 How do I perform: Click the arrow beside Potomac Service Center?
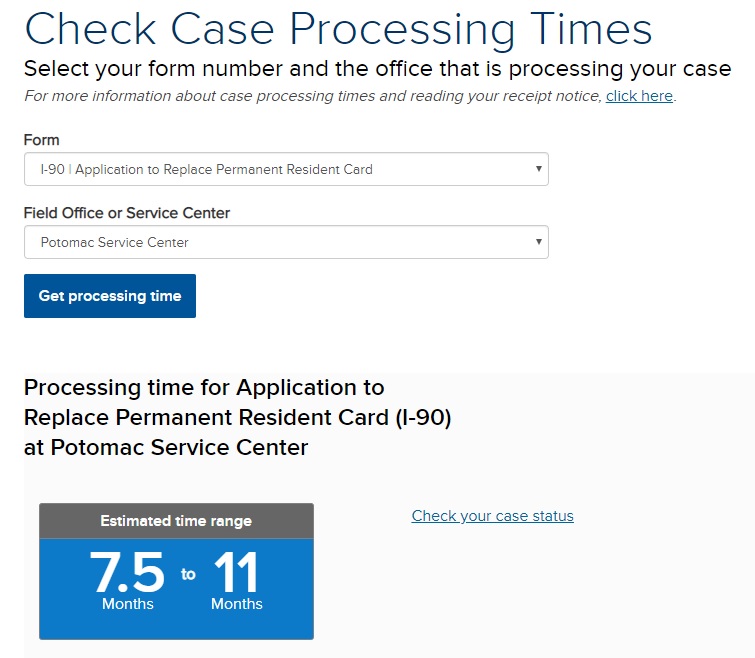pyautogui.click(x=539, y=242)
